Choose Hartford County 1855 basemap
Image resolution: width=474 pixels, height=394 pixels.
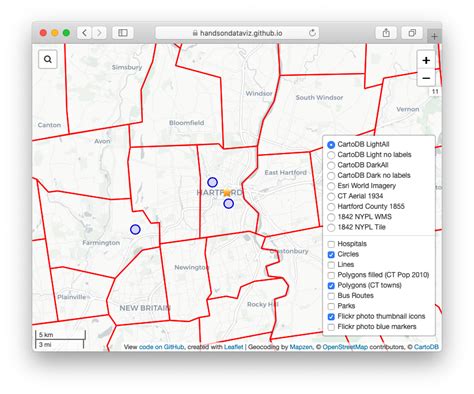pyautogui.click(x=366, y=206)
